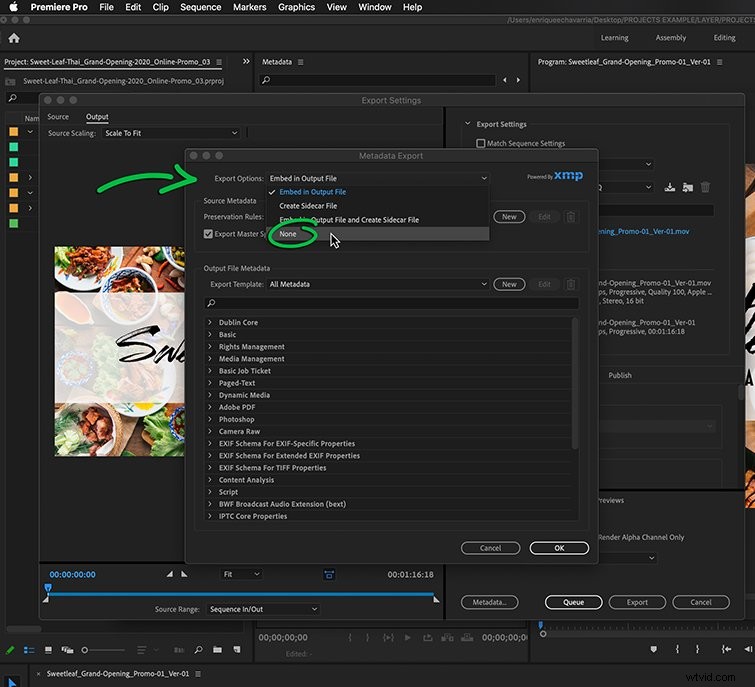Click the metadata schema list scrollbar

[574, 383]
